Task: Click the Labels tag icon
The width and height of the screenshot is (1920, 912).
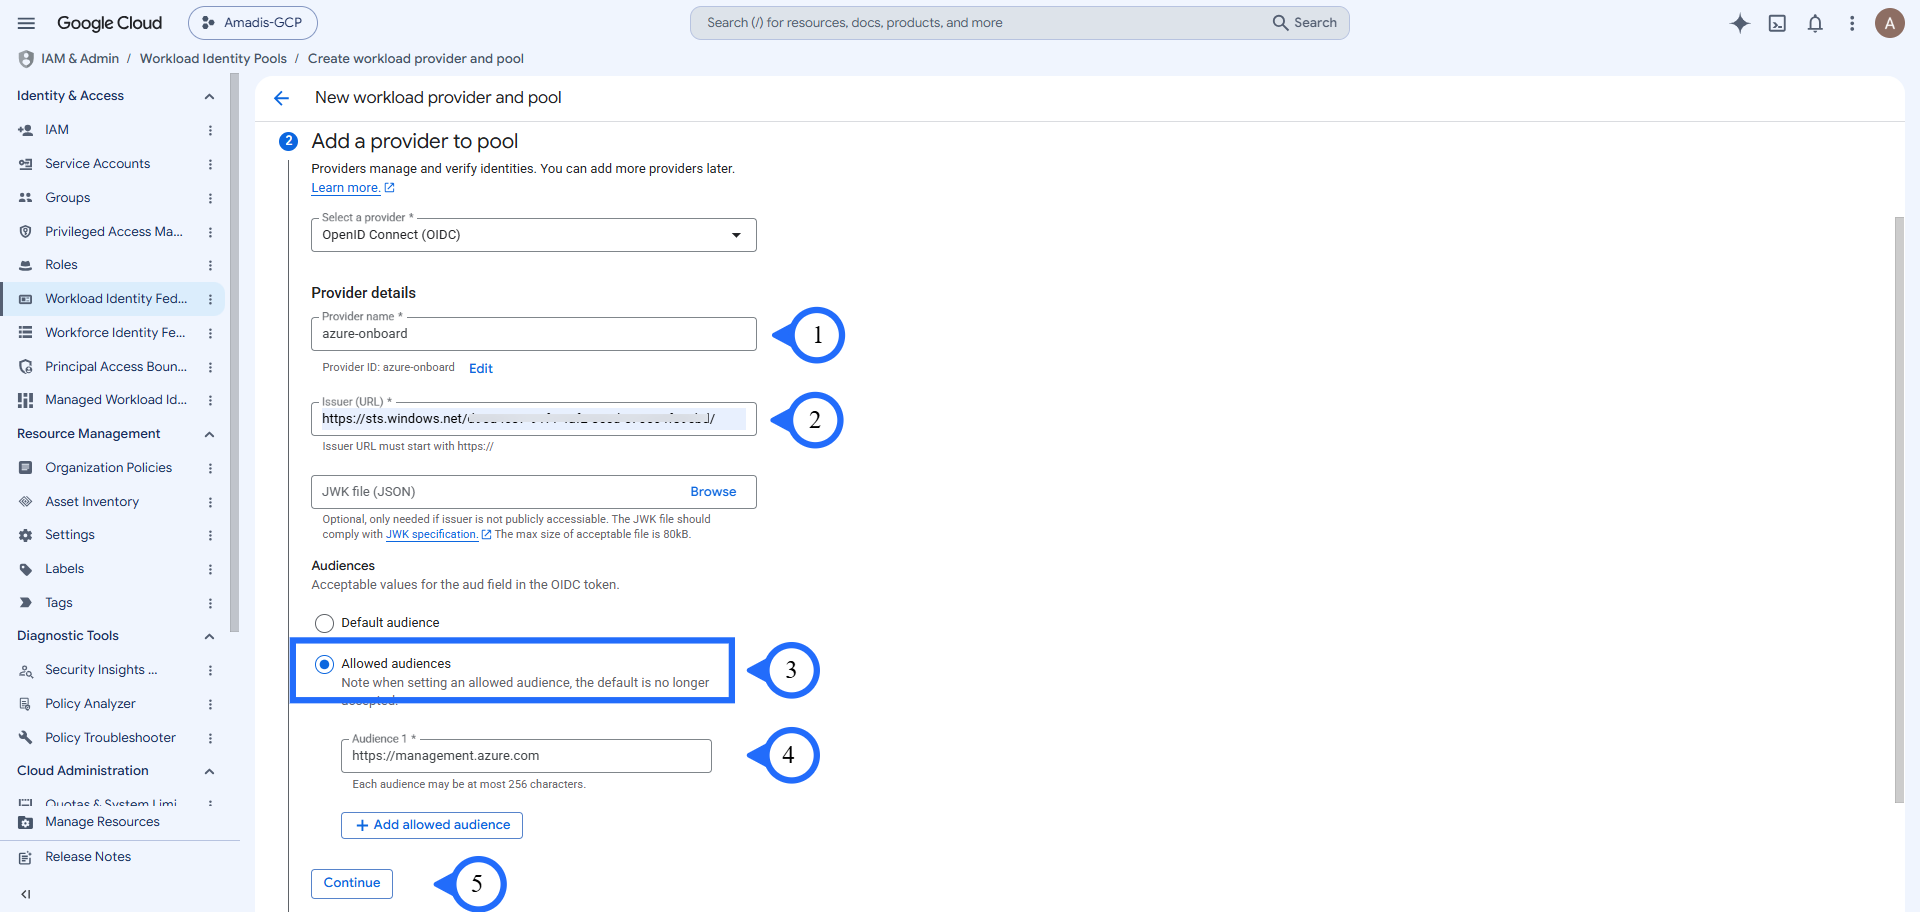Action: 26,569
